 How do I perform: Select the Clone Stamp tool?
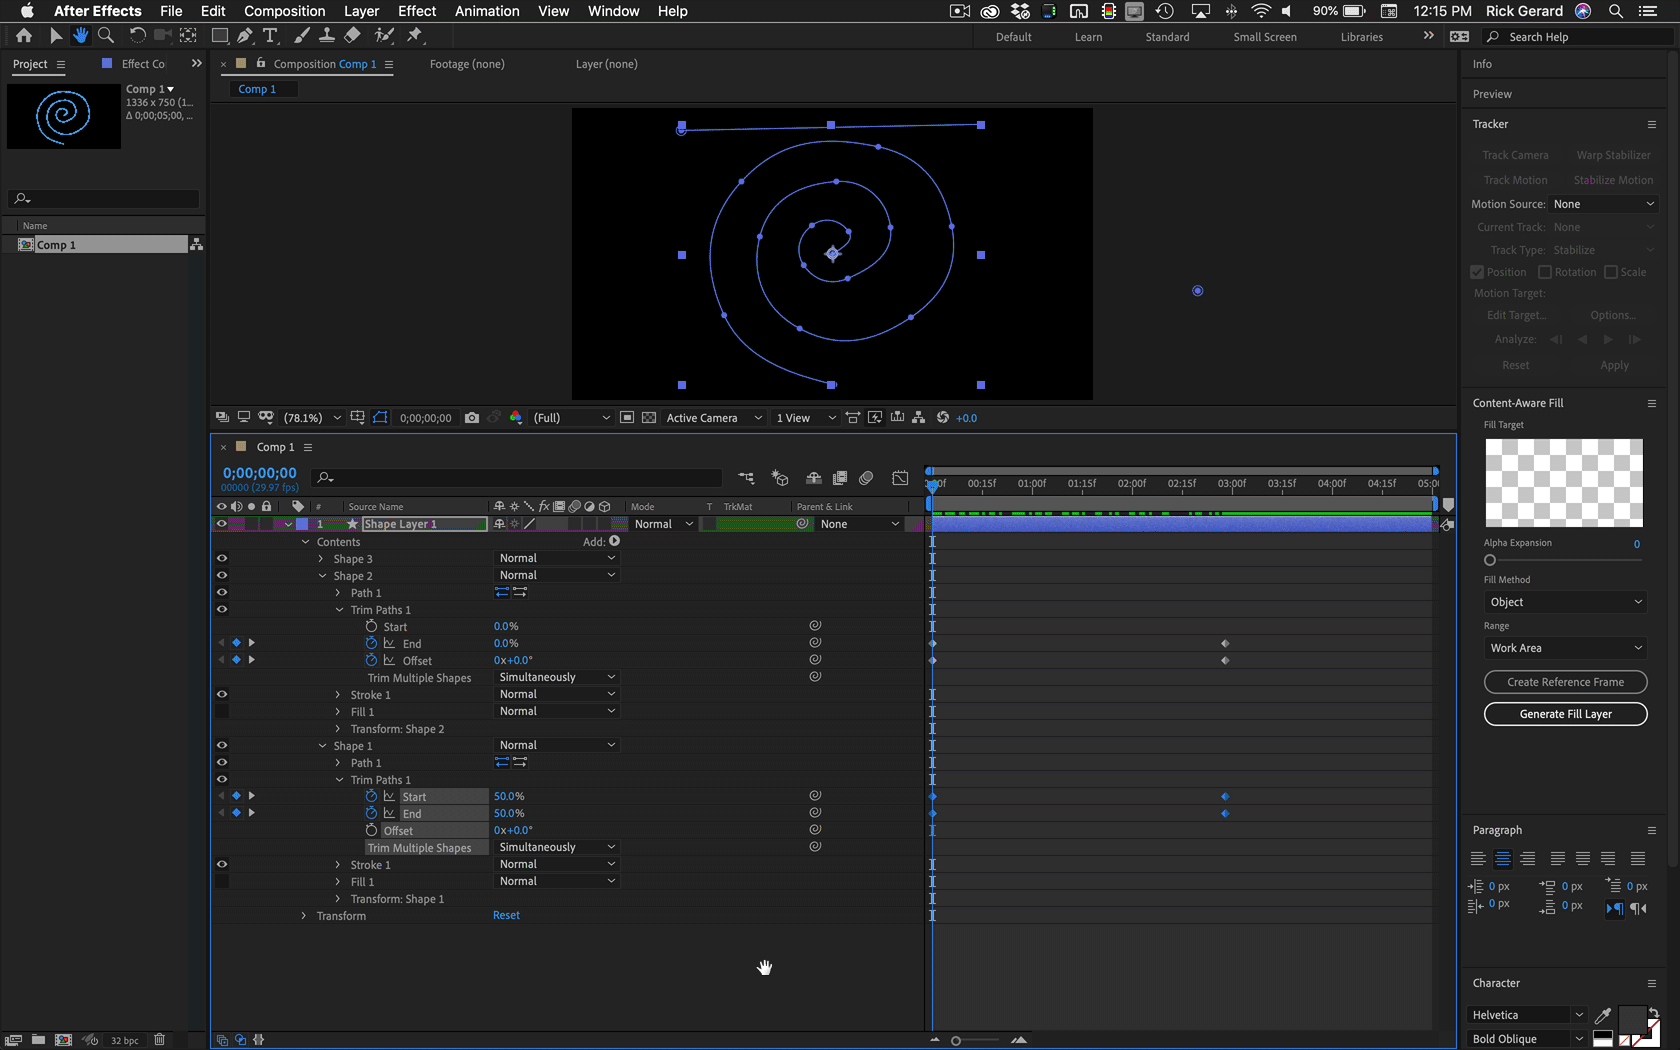click(327, 36)
